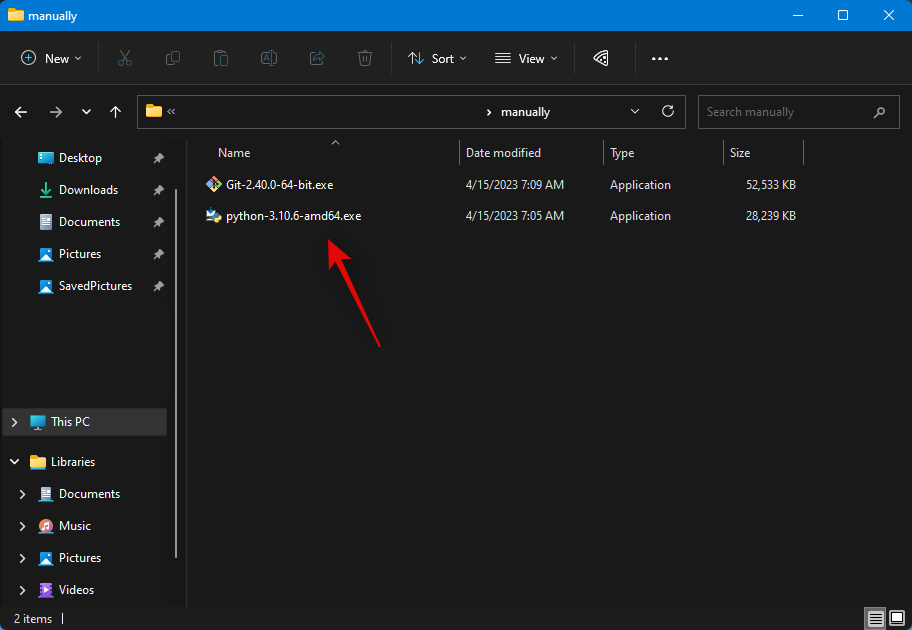The width and height of the screenshot is (912, 630).
Task: Open the See more ellipsis menu
Action: (x=660, y=59)
